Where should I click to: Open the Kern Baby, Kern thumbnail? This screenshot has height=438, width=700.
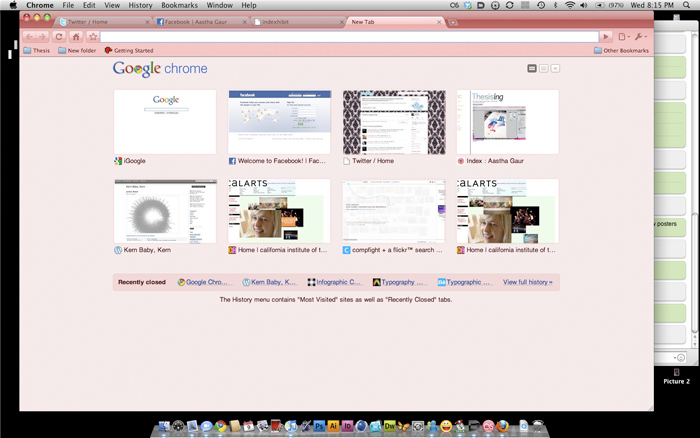pos(165,211)
